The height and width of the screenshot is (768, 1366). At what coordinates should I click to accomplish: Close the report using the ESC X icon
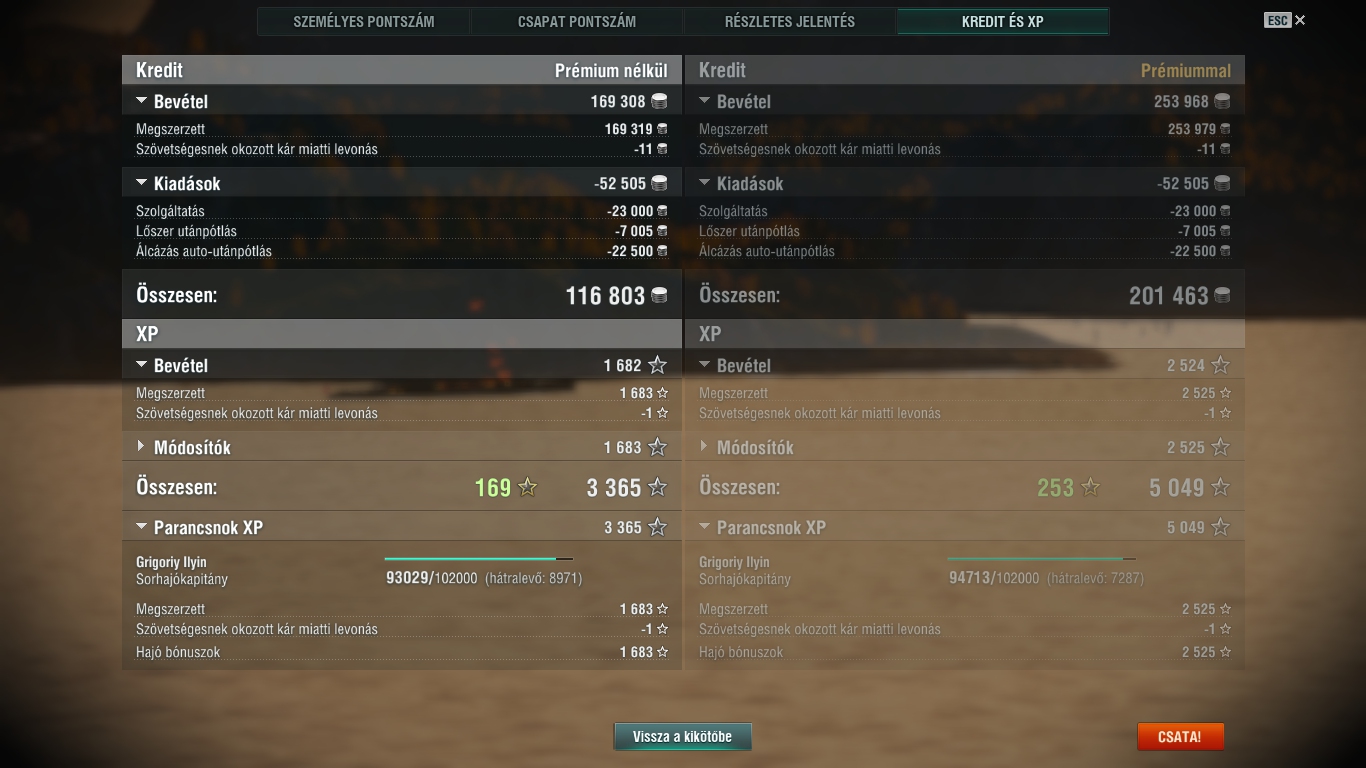[1300, 20]
